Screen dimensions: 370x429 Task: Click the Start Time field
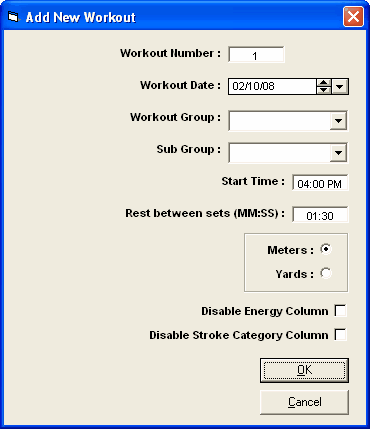[x=320, y=183]
